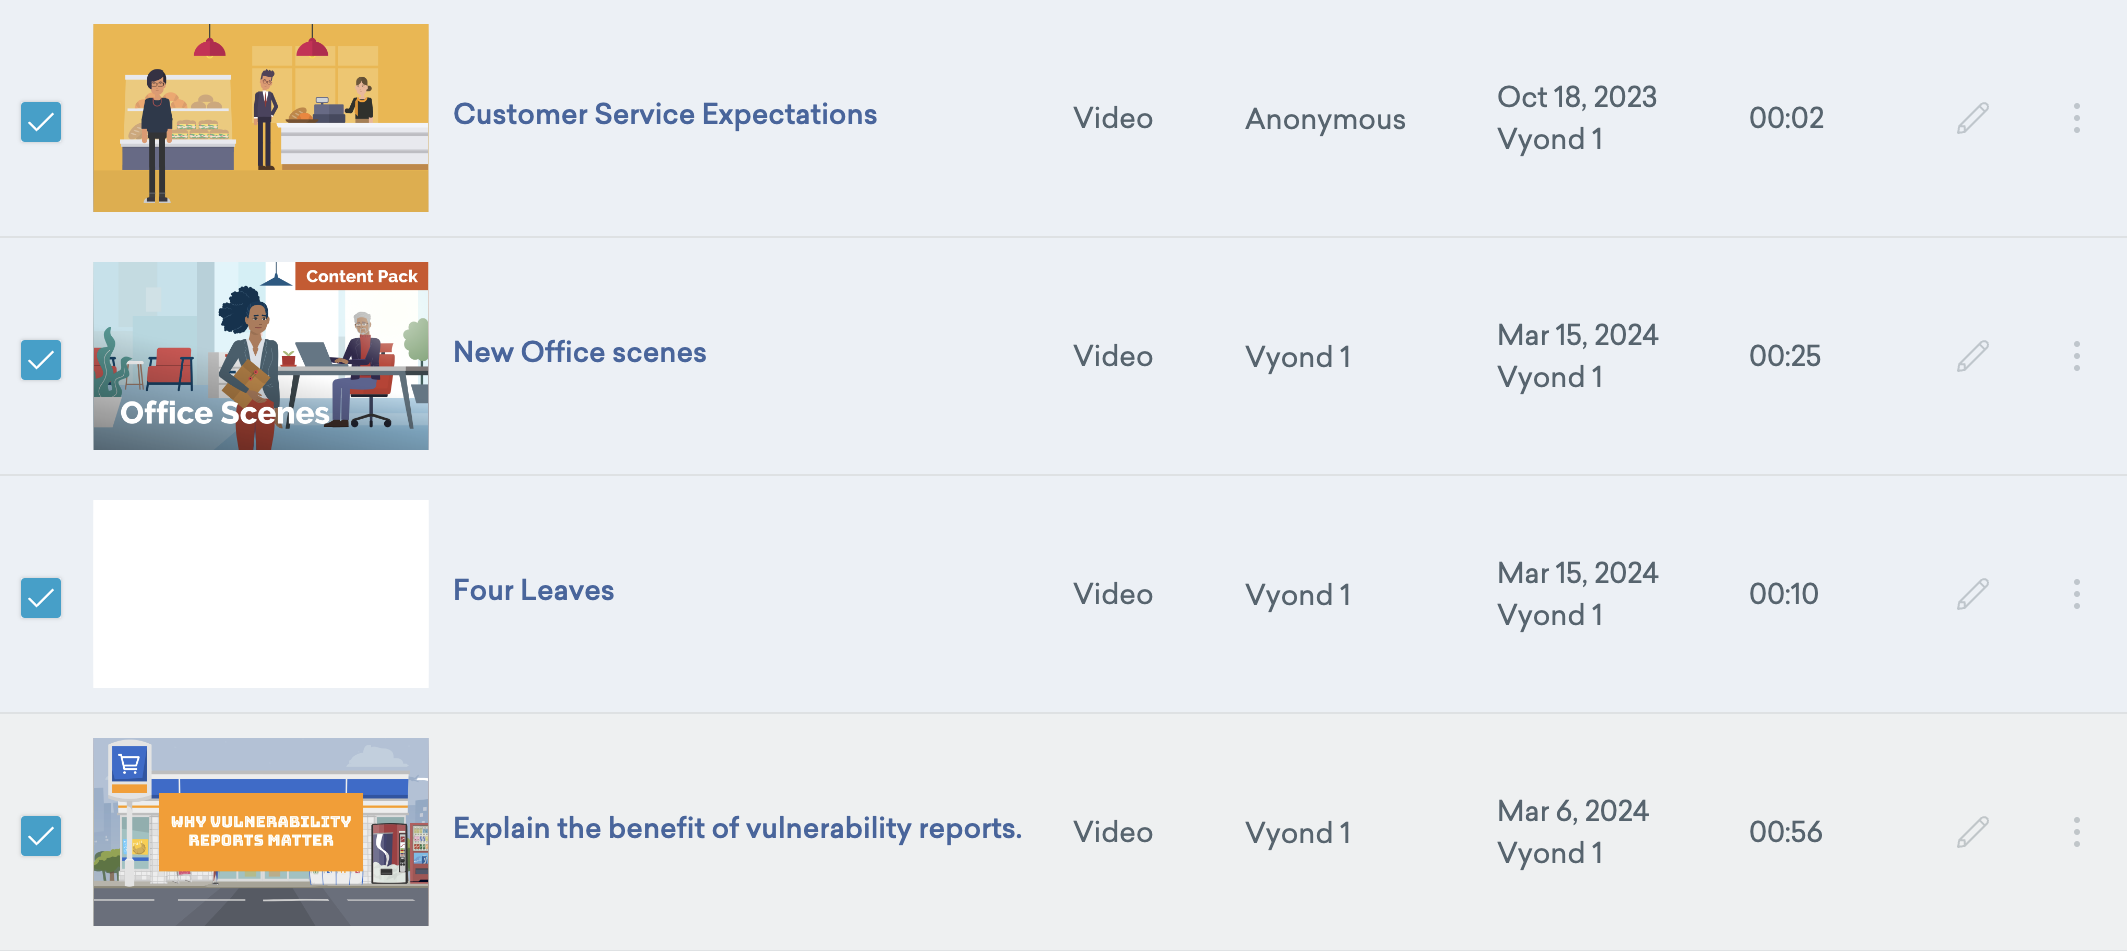Uncheck the Four Leaves row

[41, 597]
